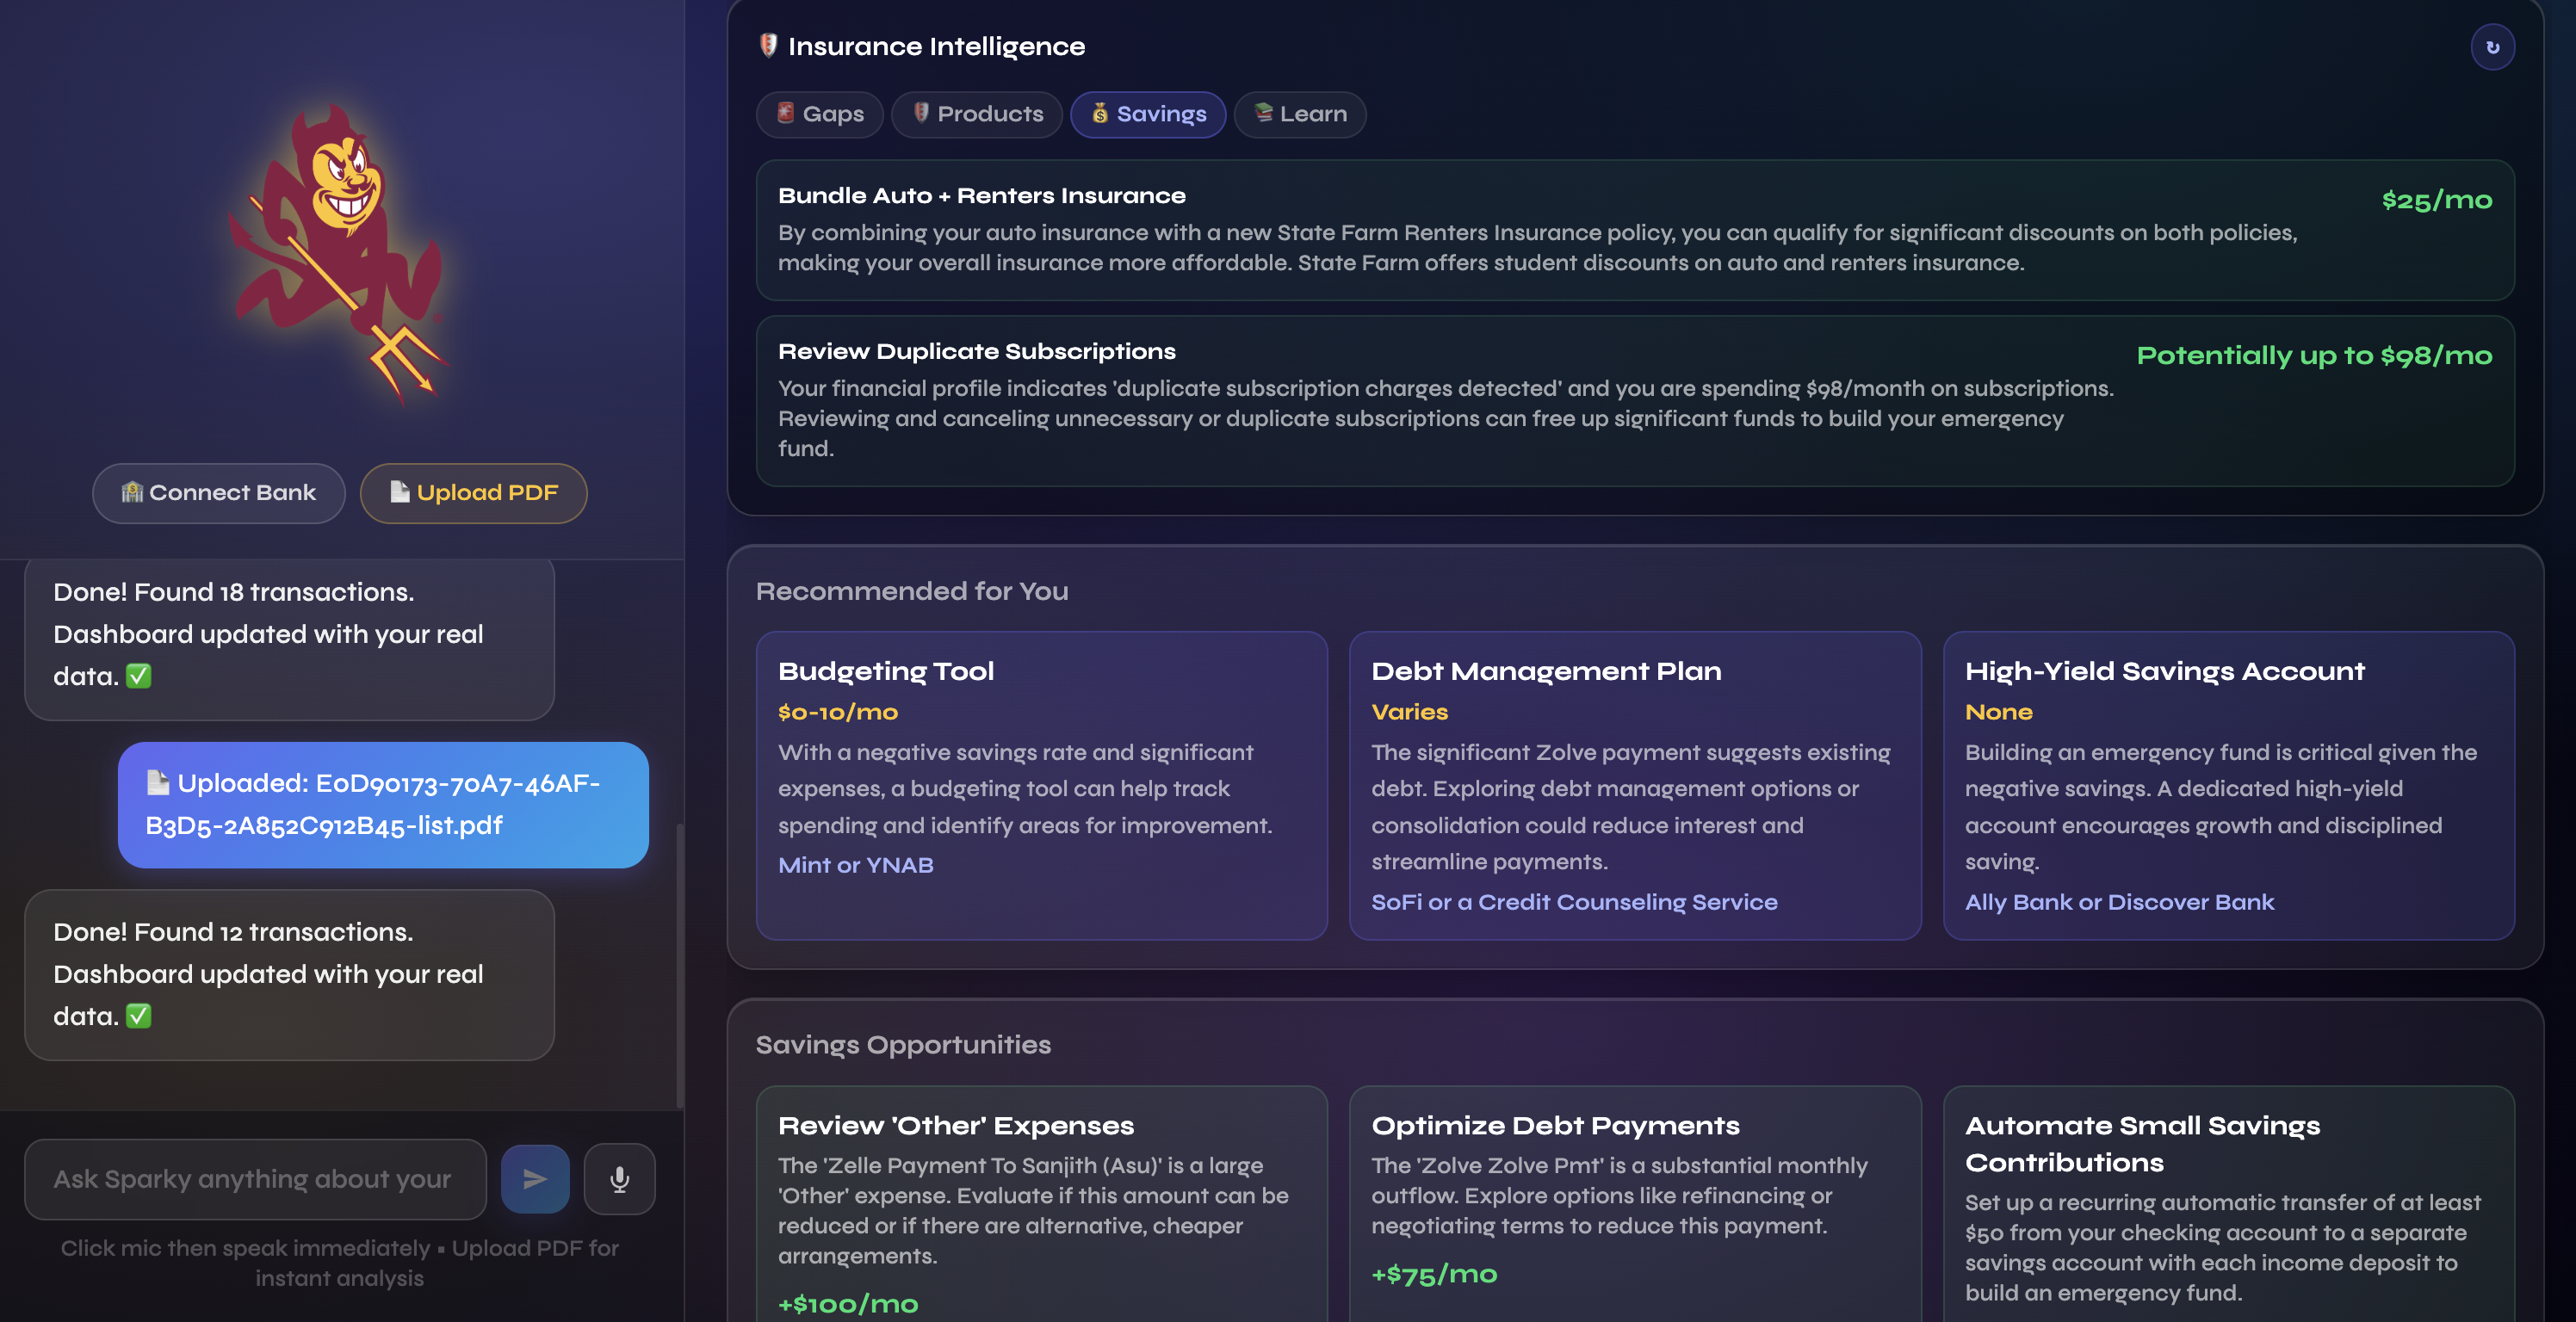Open the Mint or YNAB link
The image size is (2576, 1322).
pyautogui.click(x=855, y=865)
